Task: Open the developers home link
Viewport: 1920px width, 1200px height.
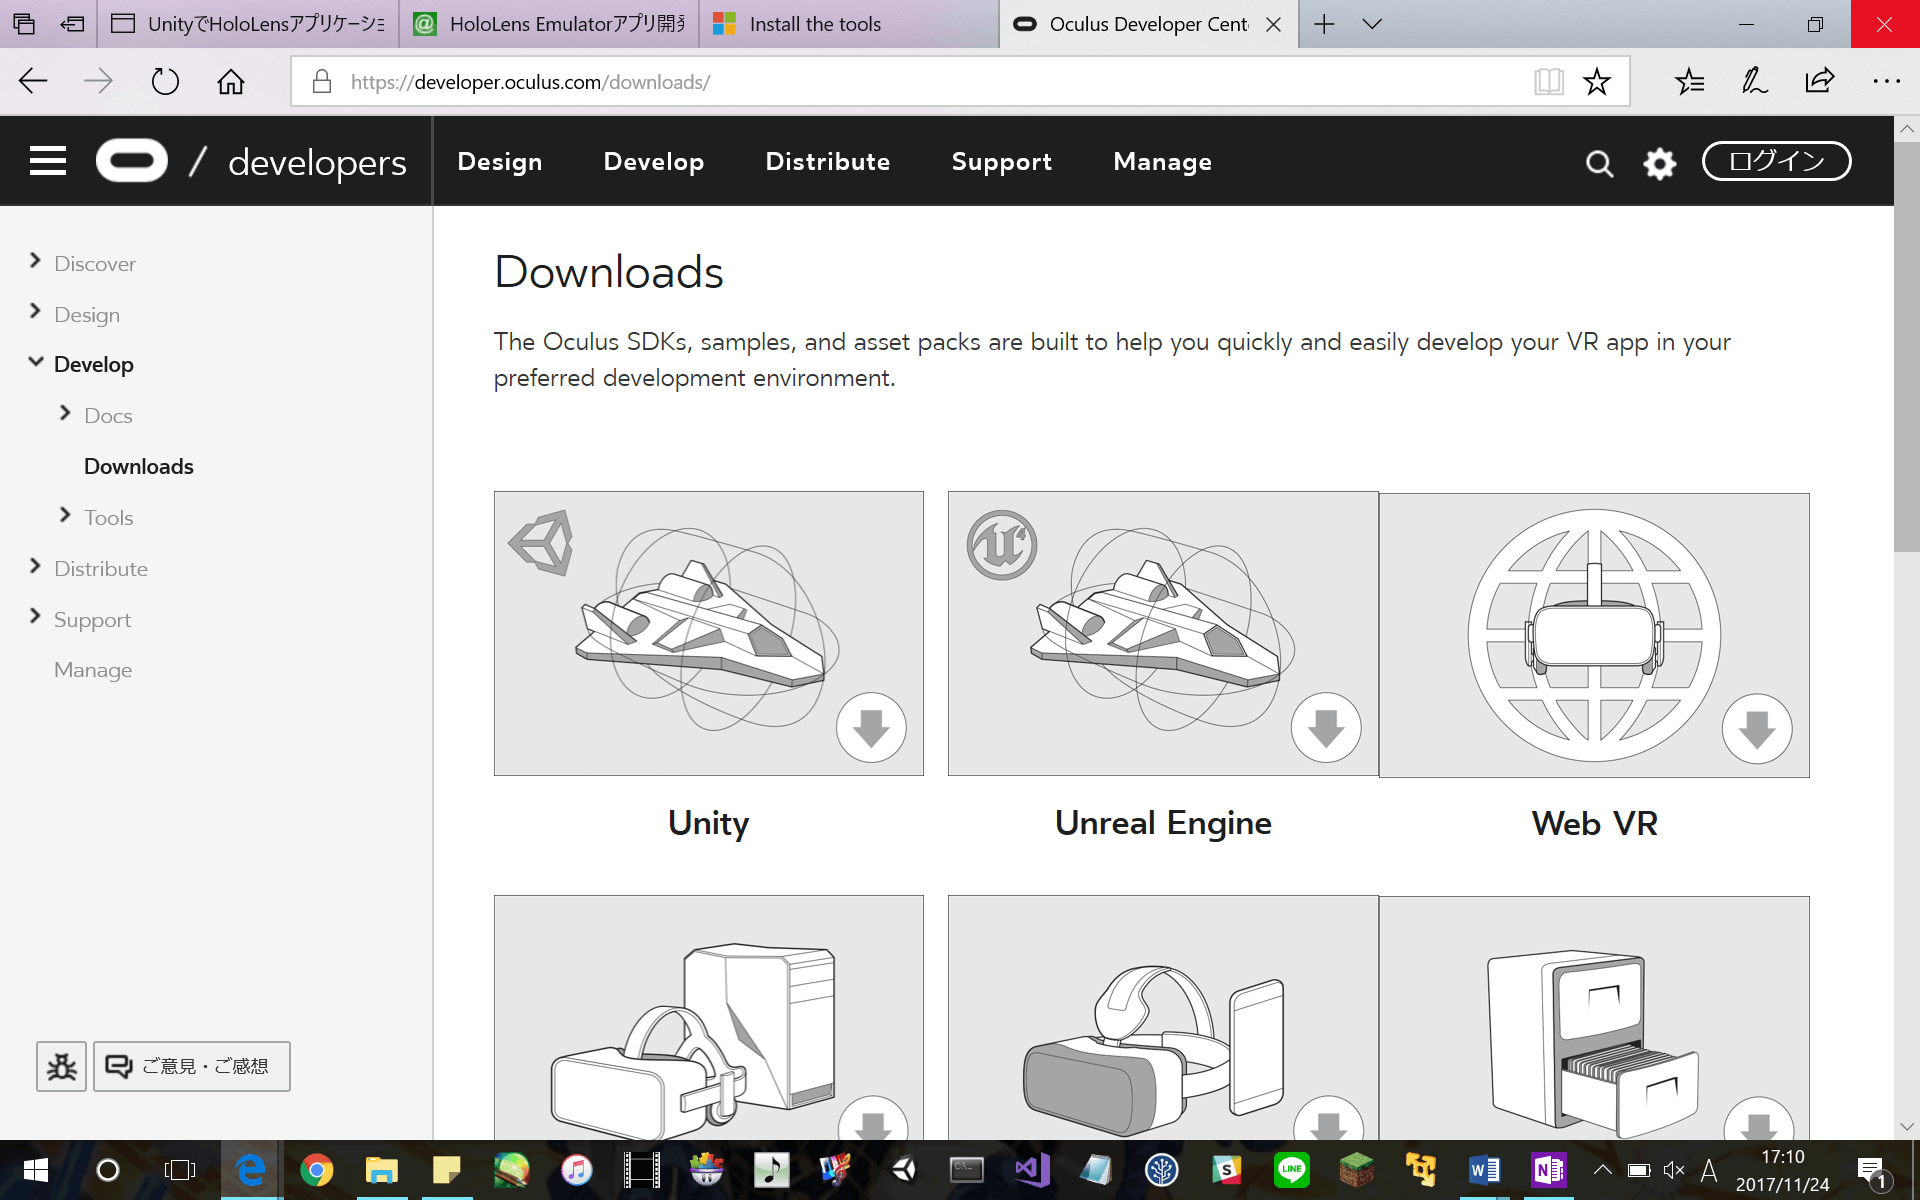Action: (317, 162)
